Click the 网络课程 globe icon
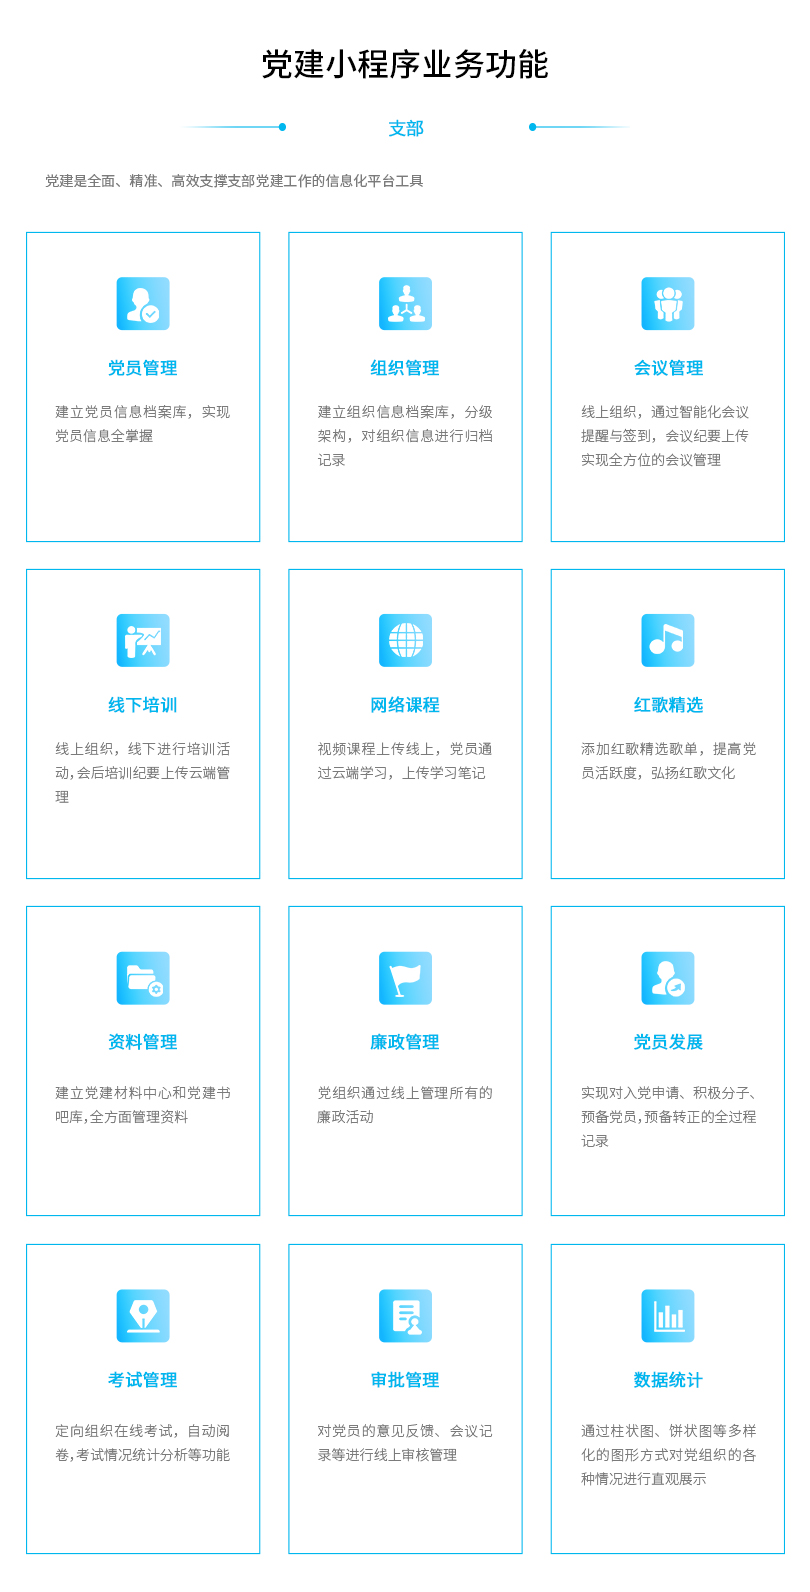Viewport: 810px width, 1592px height. tap(405, 641)
